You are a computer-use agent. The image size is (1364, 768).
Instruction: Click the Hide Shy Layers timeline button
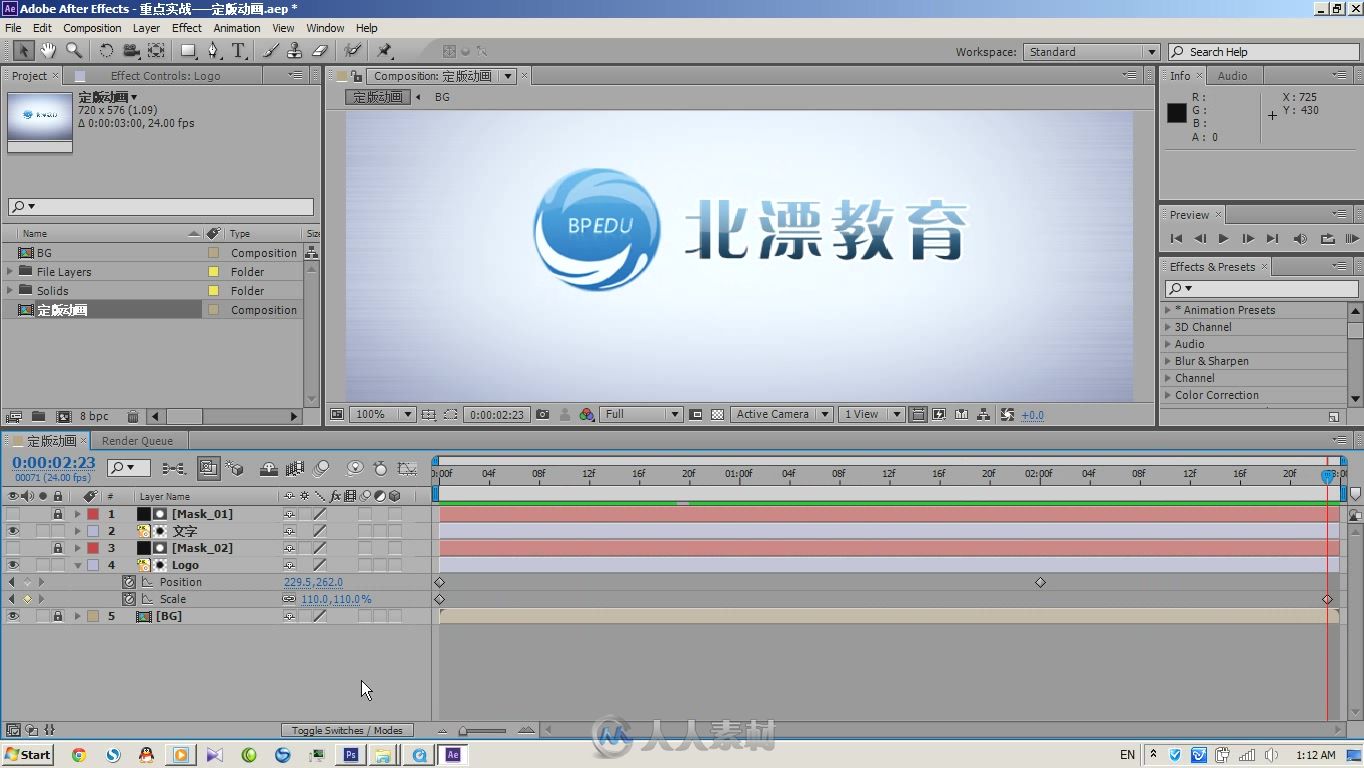coord(268,468)
